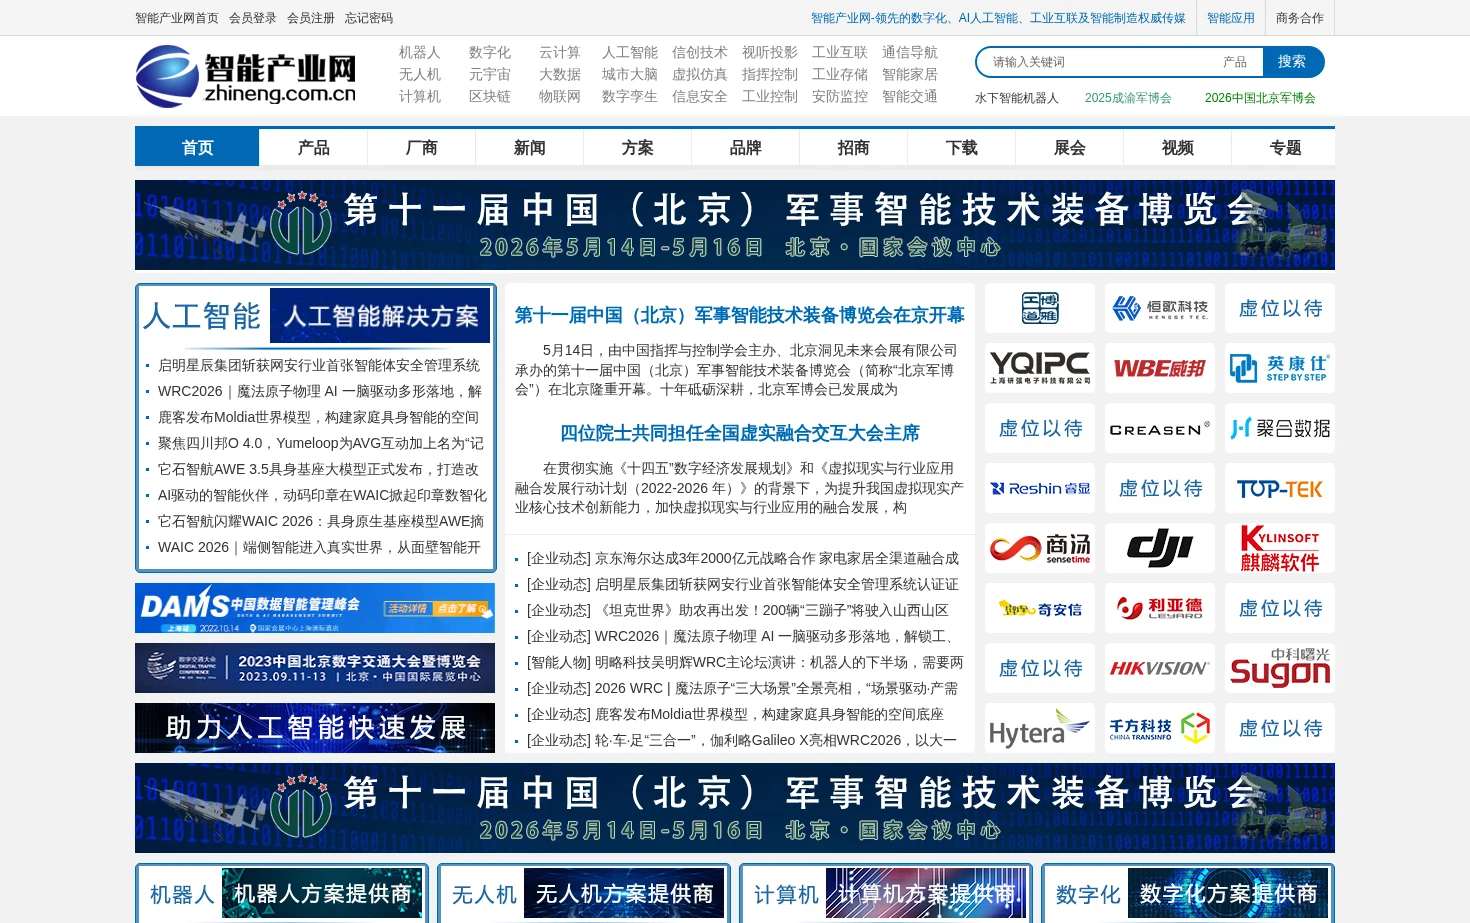Select the 大数据 category link
The height and width of the screenshot is (923, 1470).
(560, 74)
